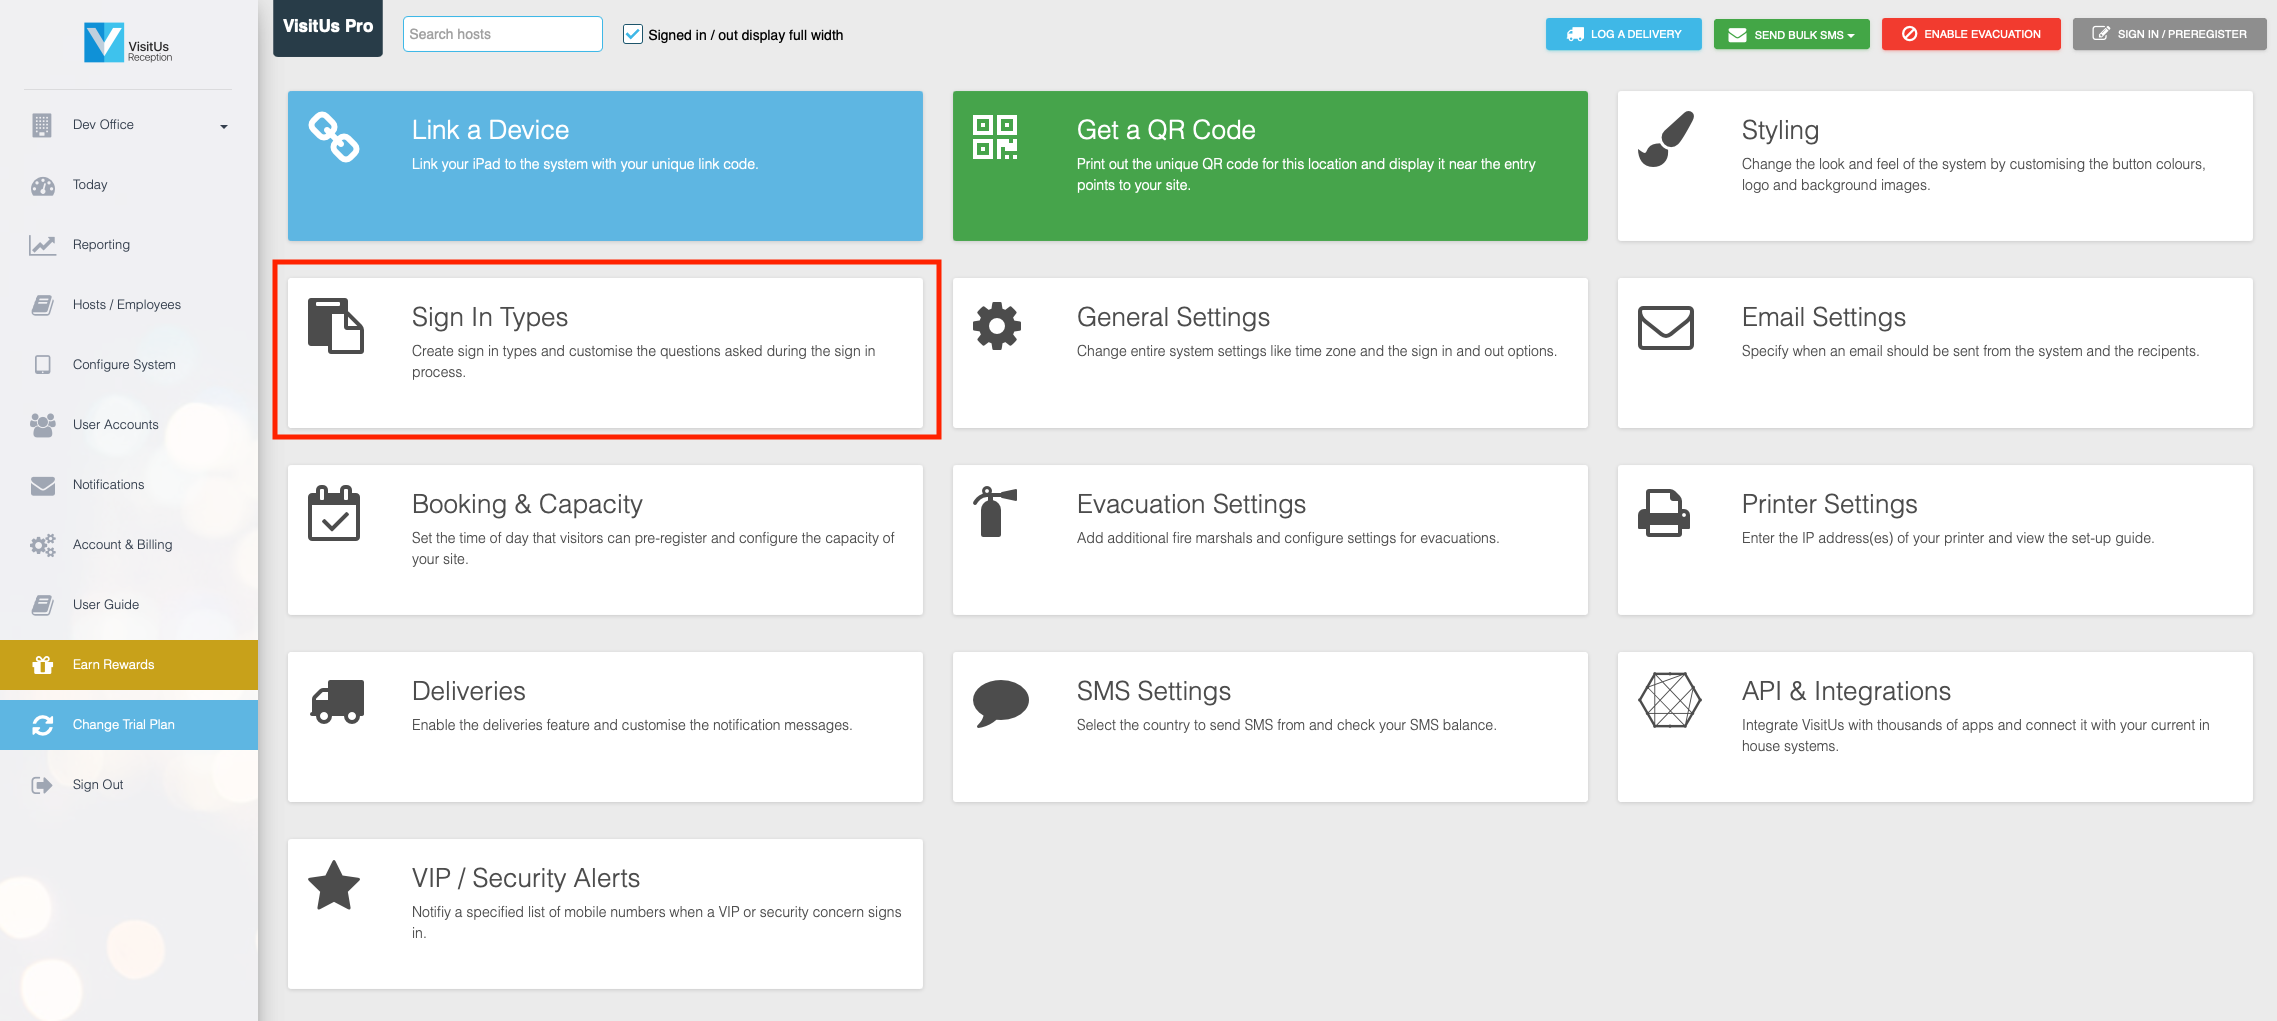This screenshot has width=2277, height=1021.
Task: Open the SEND BULK SMS dropdown
Action: coord(1791,33)
